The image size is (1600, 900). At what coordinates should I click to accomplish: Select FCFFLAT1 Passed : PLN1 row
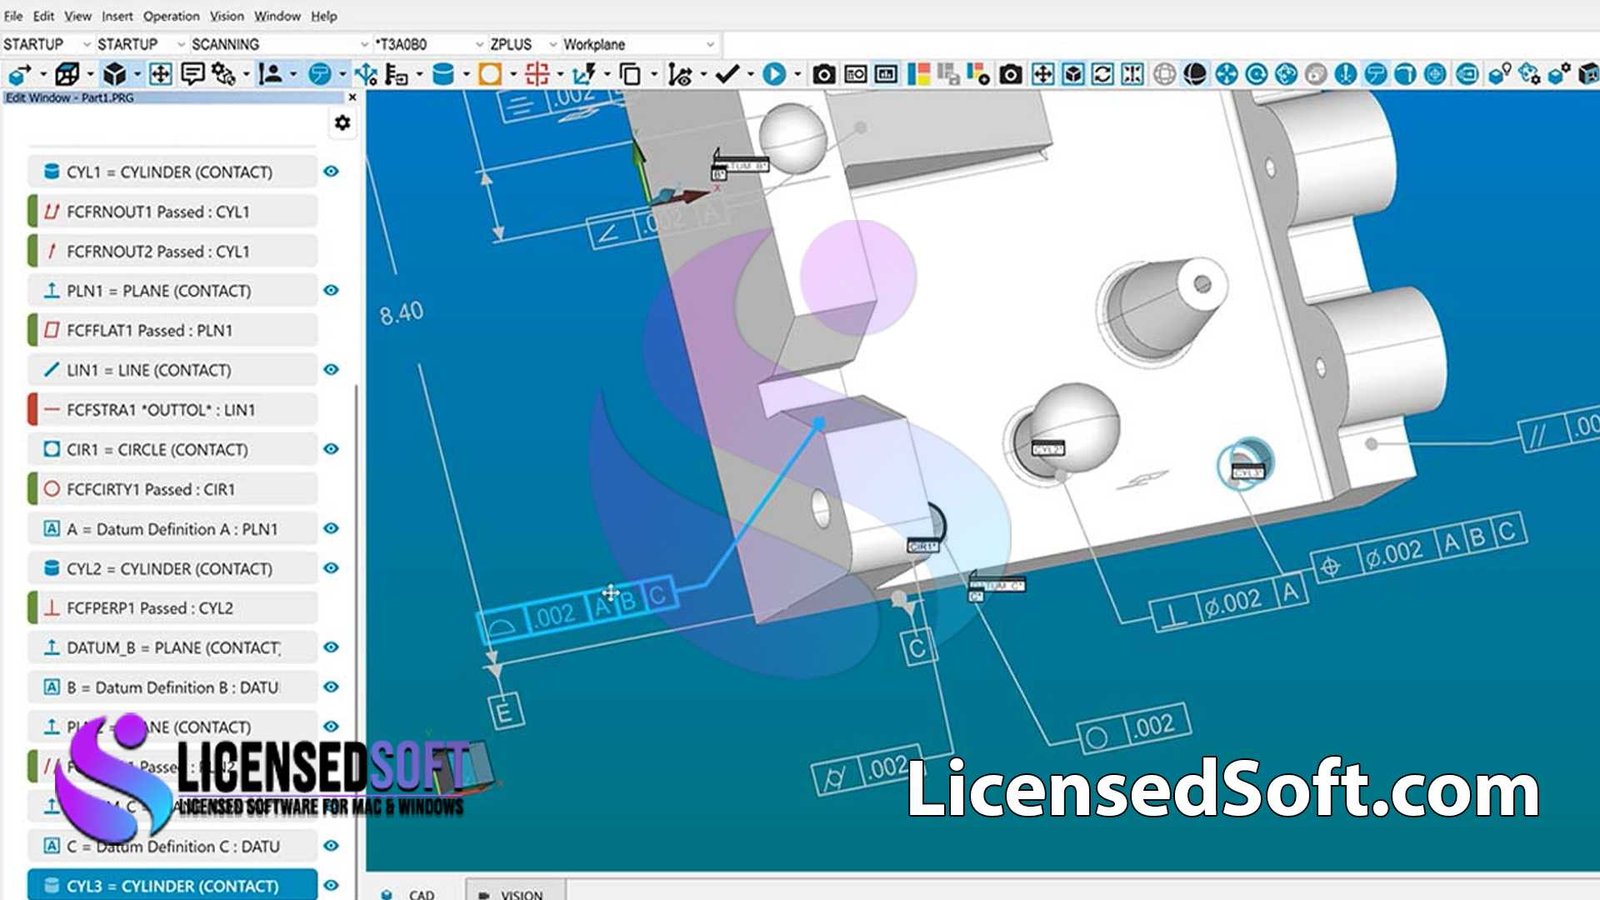point(172,330)
